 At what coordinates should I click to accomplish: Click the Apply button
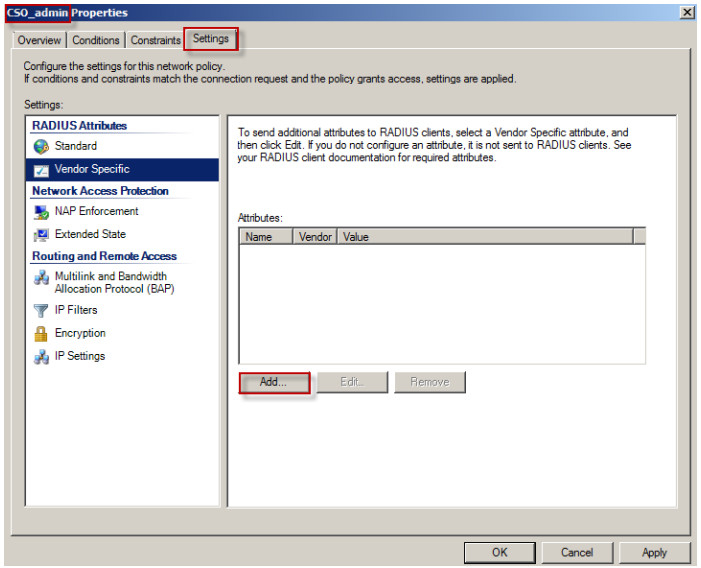coord(655,553)
